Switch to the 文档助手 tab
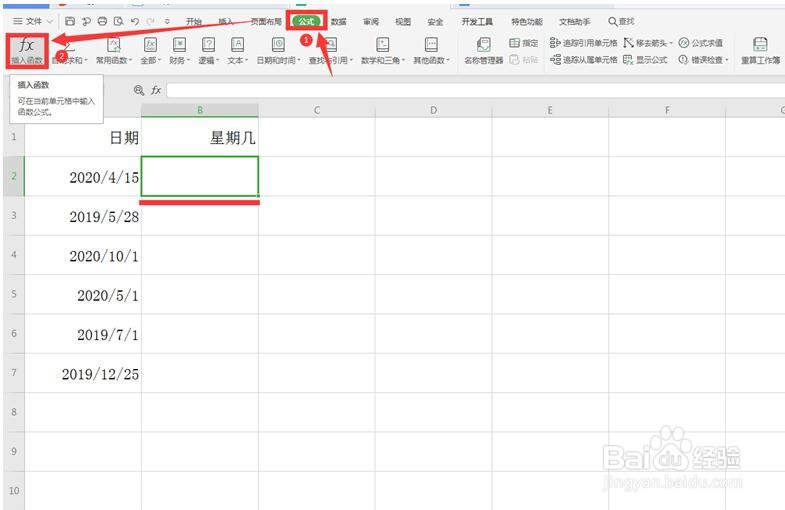Viewport: 785px width, 510px height. [x=575, y=22]
